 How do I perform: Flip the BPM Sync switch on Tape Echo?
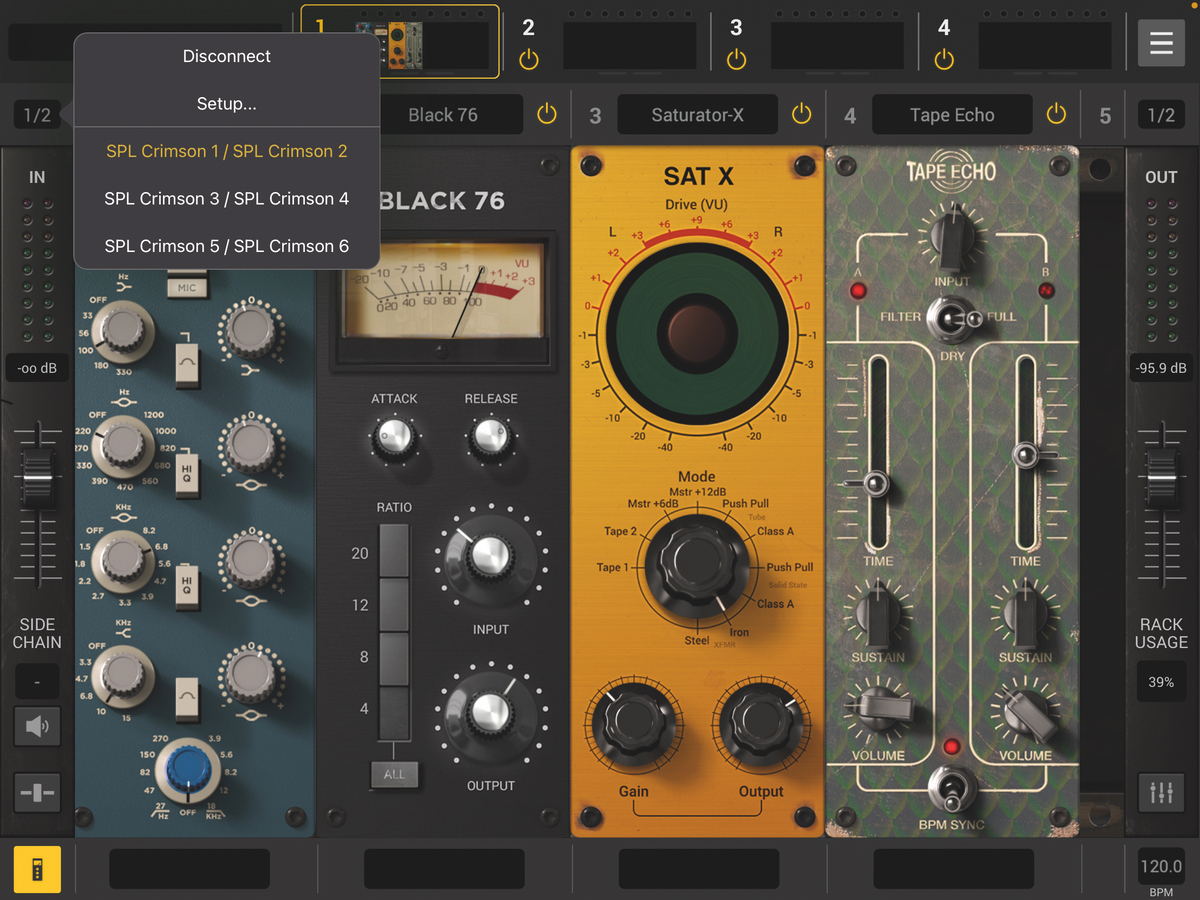pyautogui.click(x=951, y=788)
